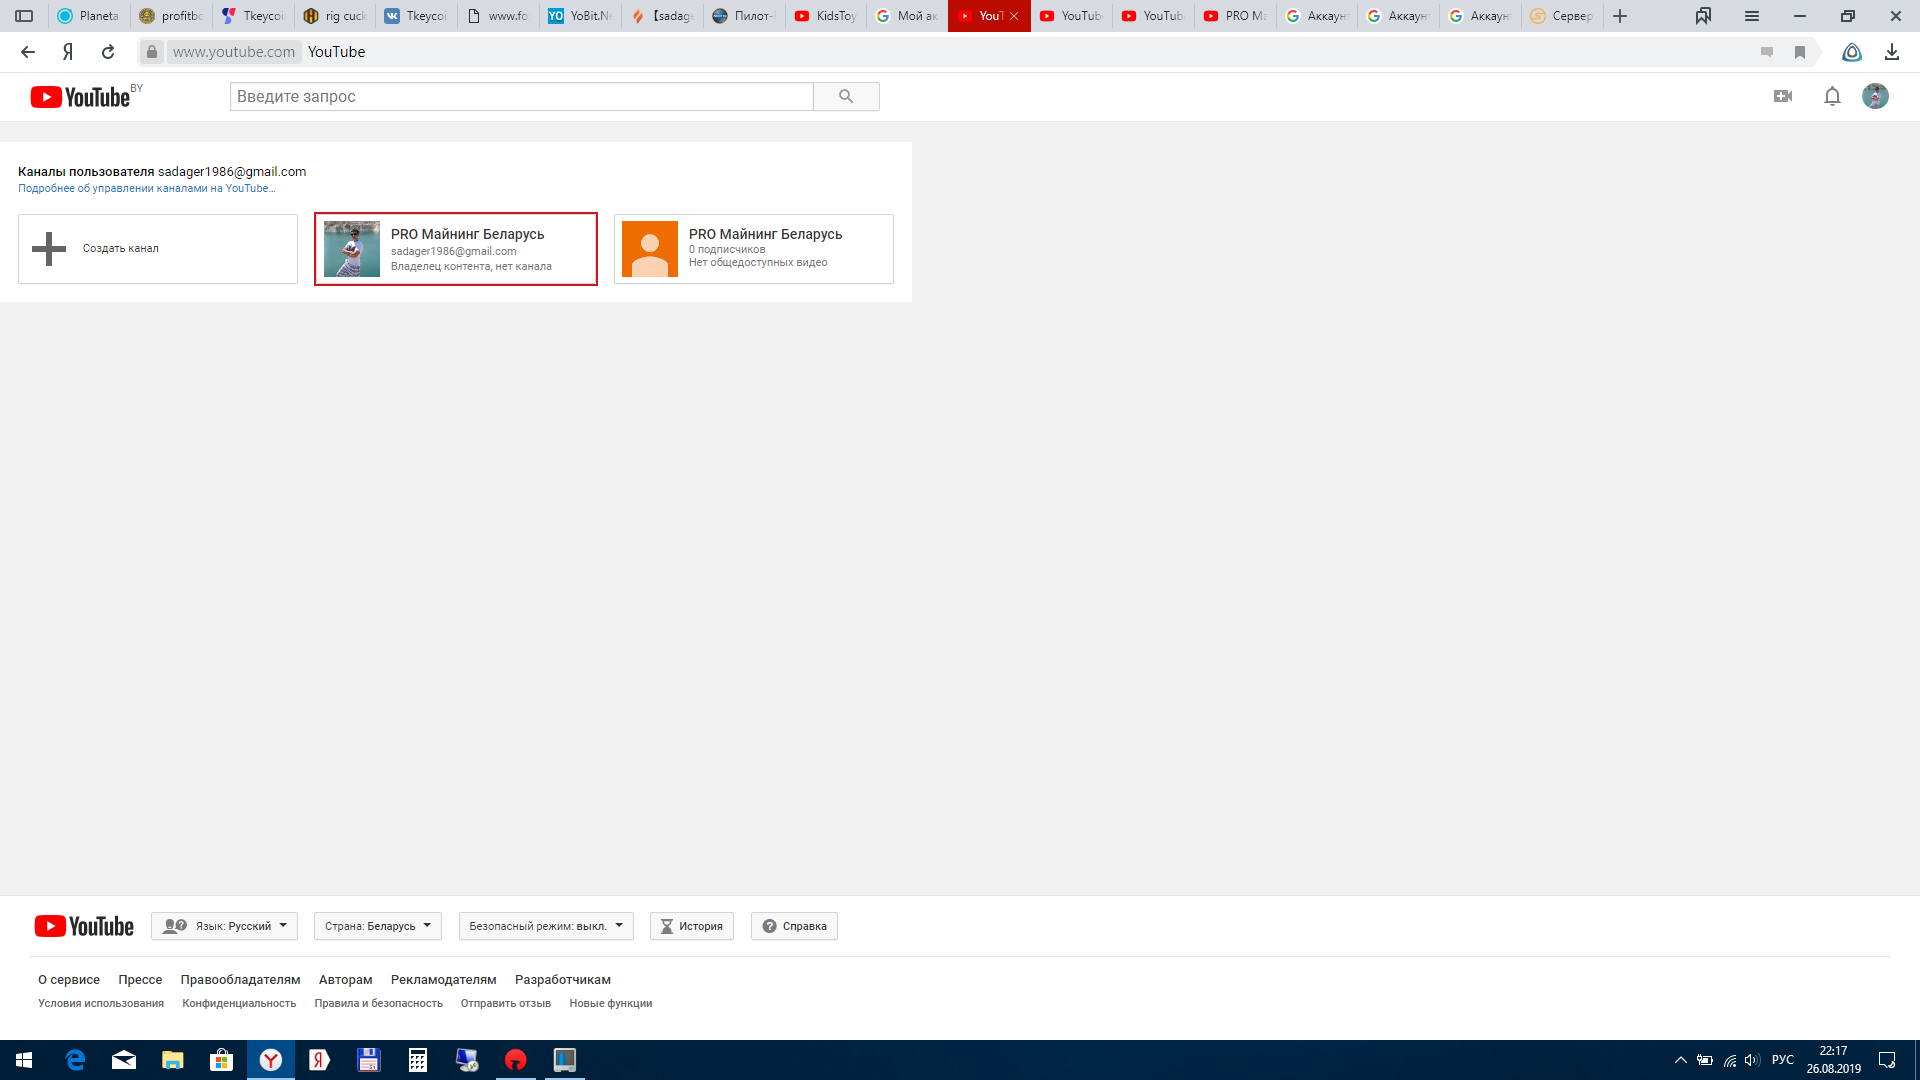Open the Разработчикам link
This screenshot has width=1920, height=1080.
point(563,980)
